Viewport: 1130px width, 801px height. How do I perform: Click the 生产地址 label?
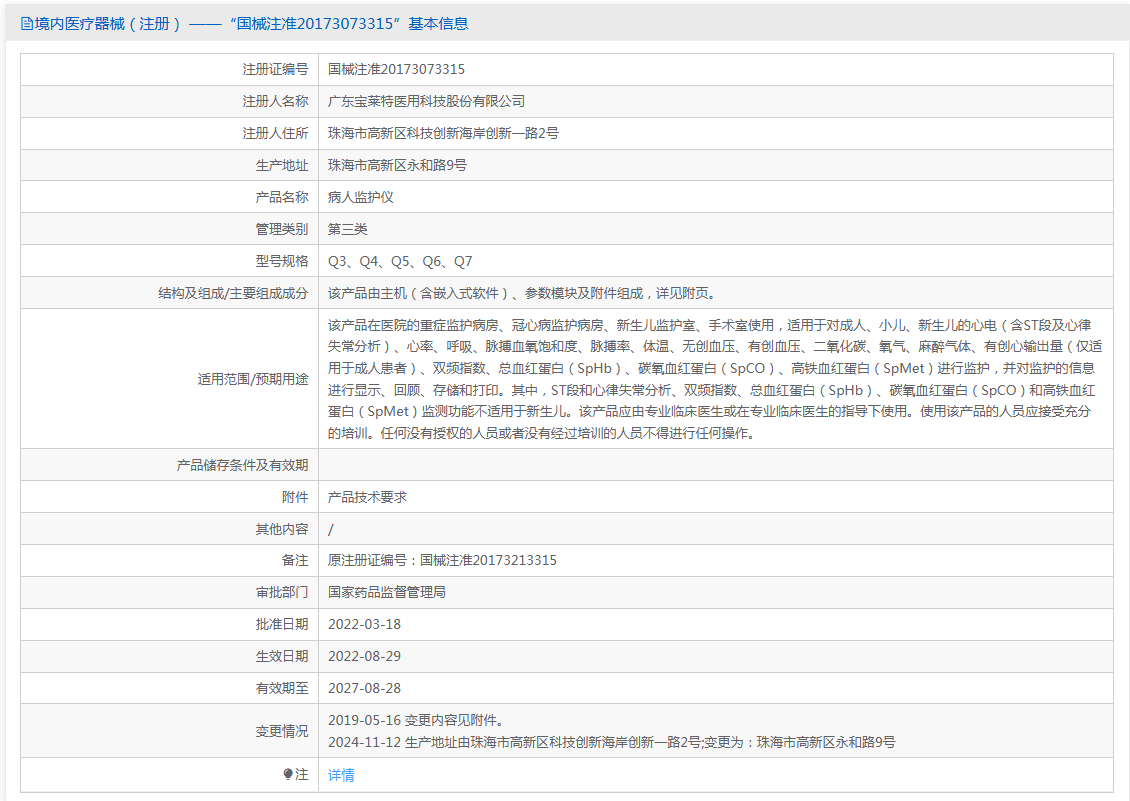[x=282, y=165]
